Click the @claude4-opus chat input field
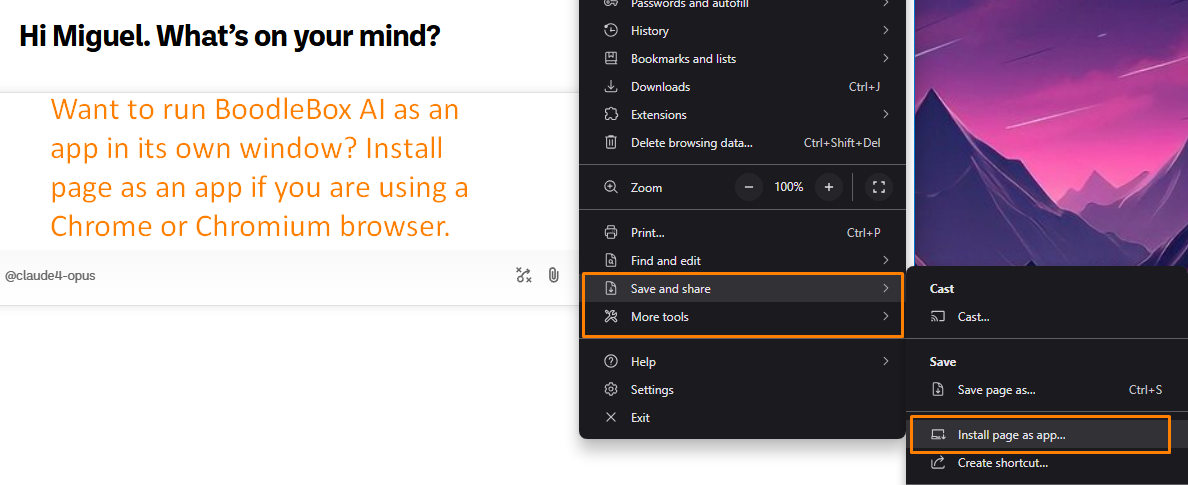 [x=250, y=275]
